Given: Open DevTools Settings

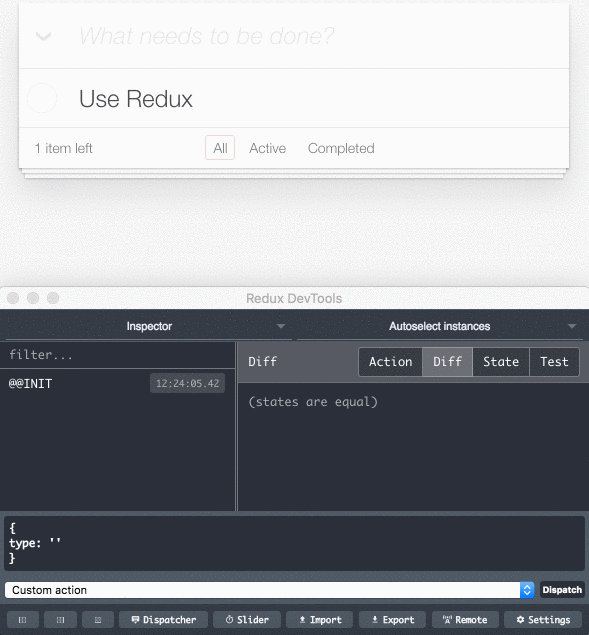Looking at the screenshot, I should coord(543,620).
